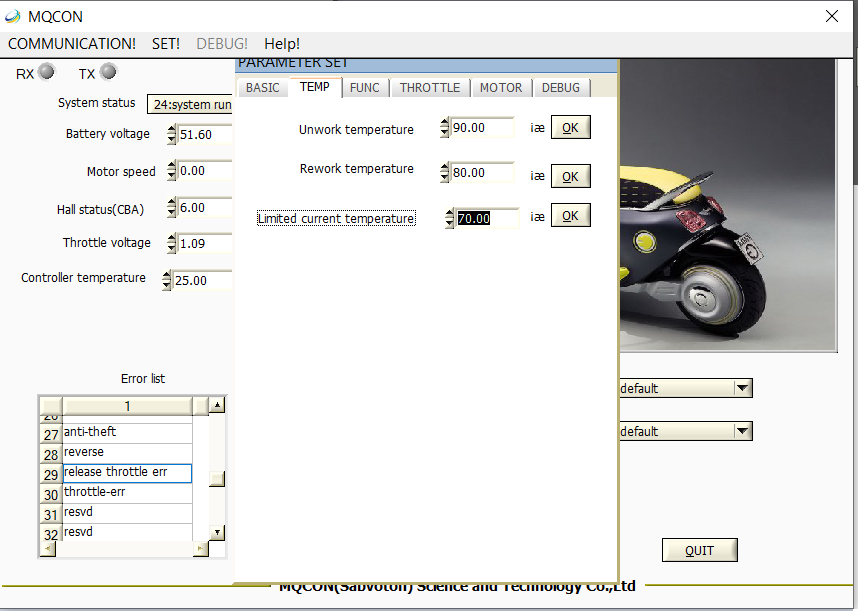Switch to the THROTTLE tab
Viewport: 858px width, 611px height.
point(430,88)
